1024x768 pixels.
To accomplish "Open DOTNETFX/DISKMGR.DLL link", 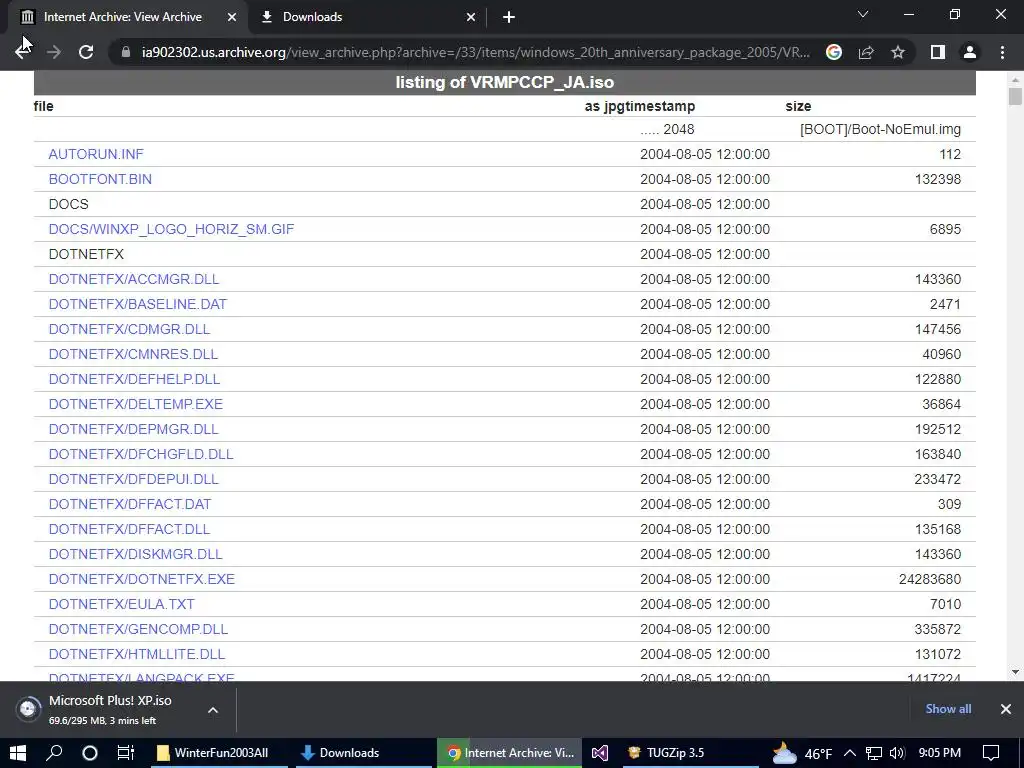I will point(136,554).
